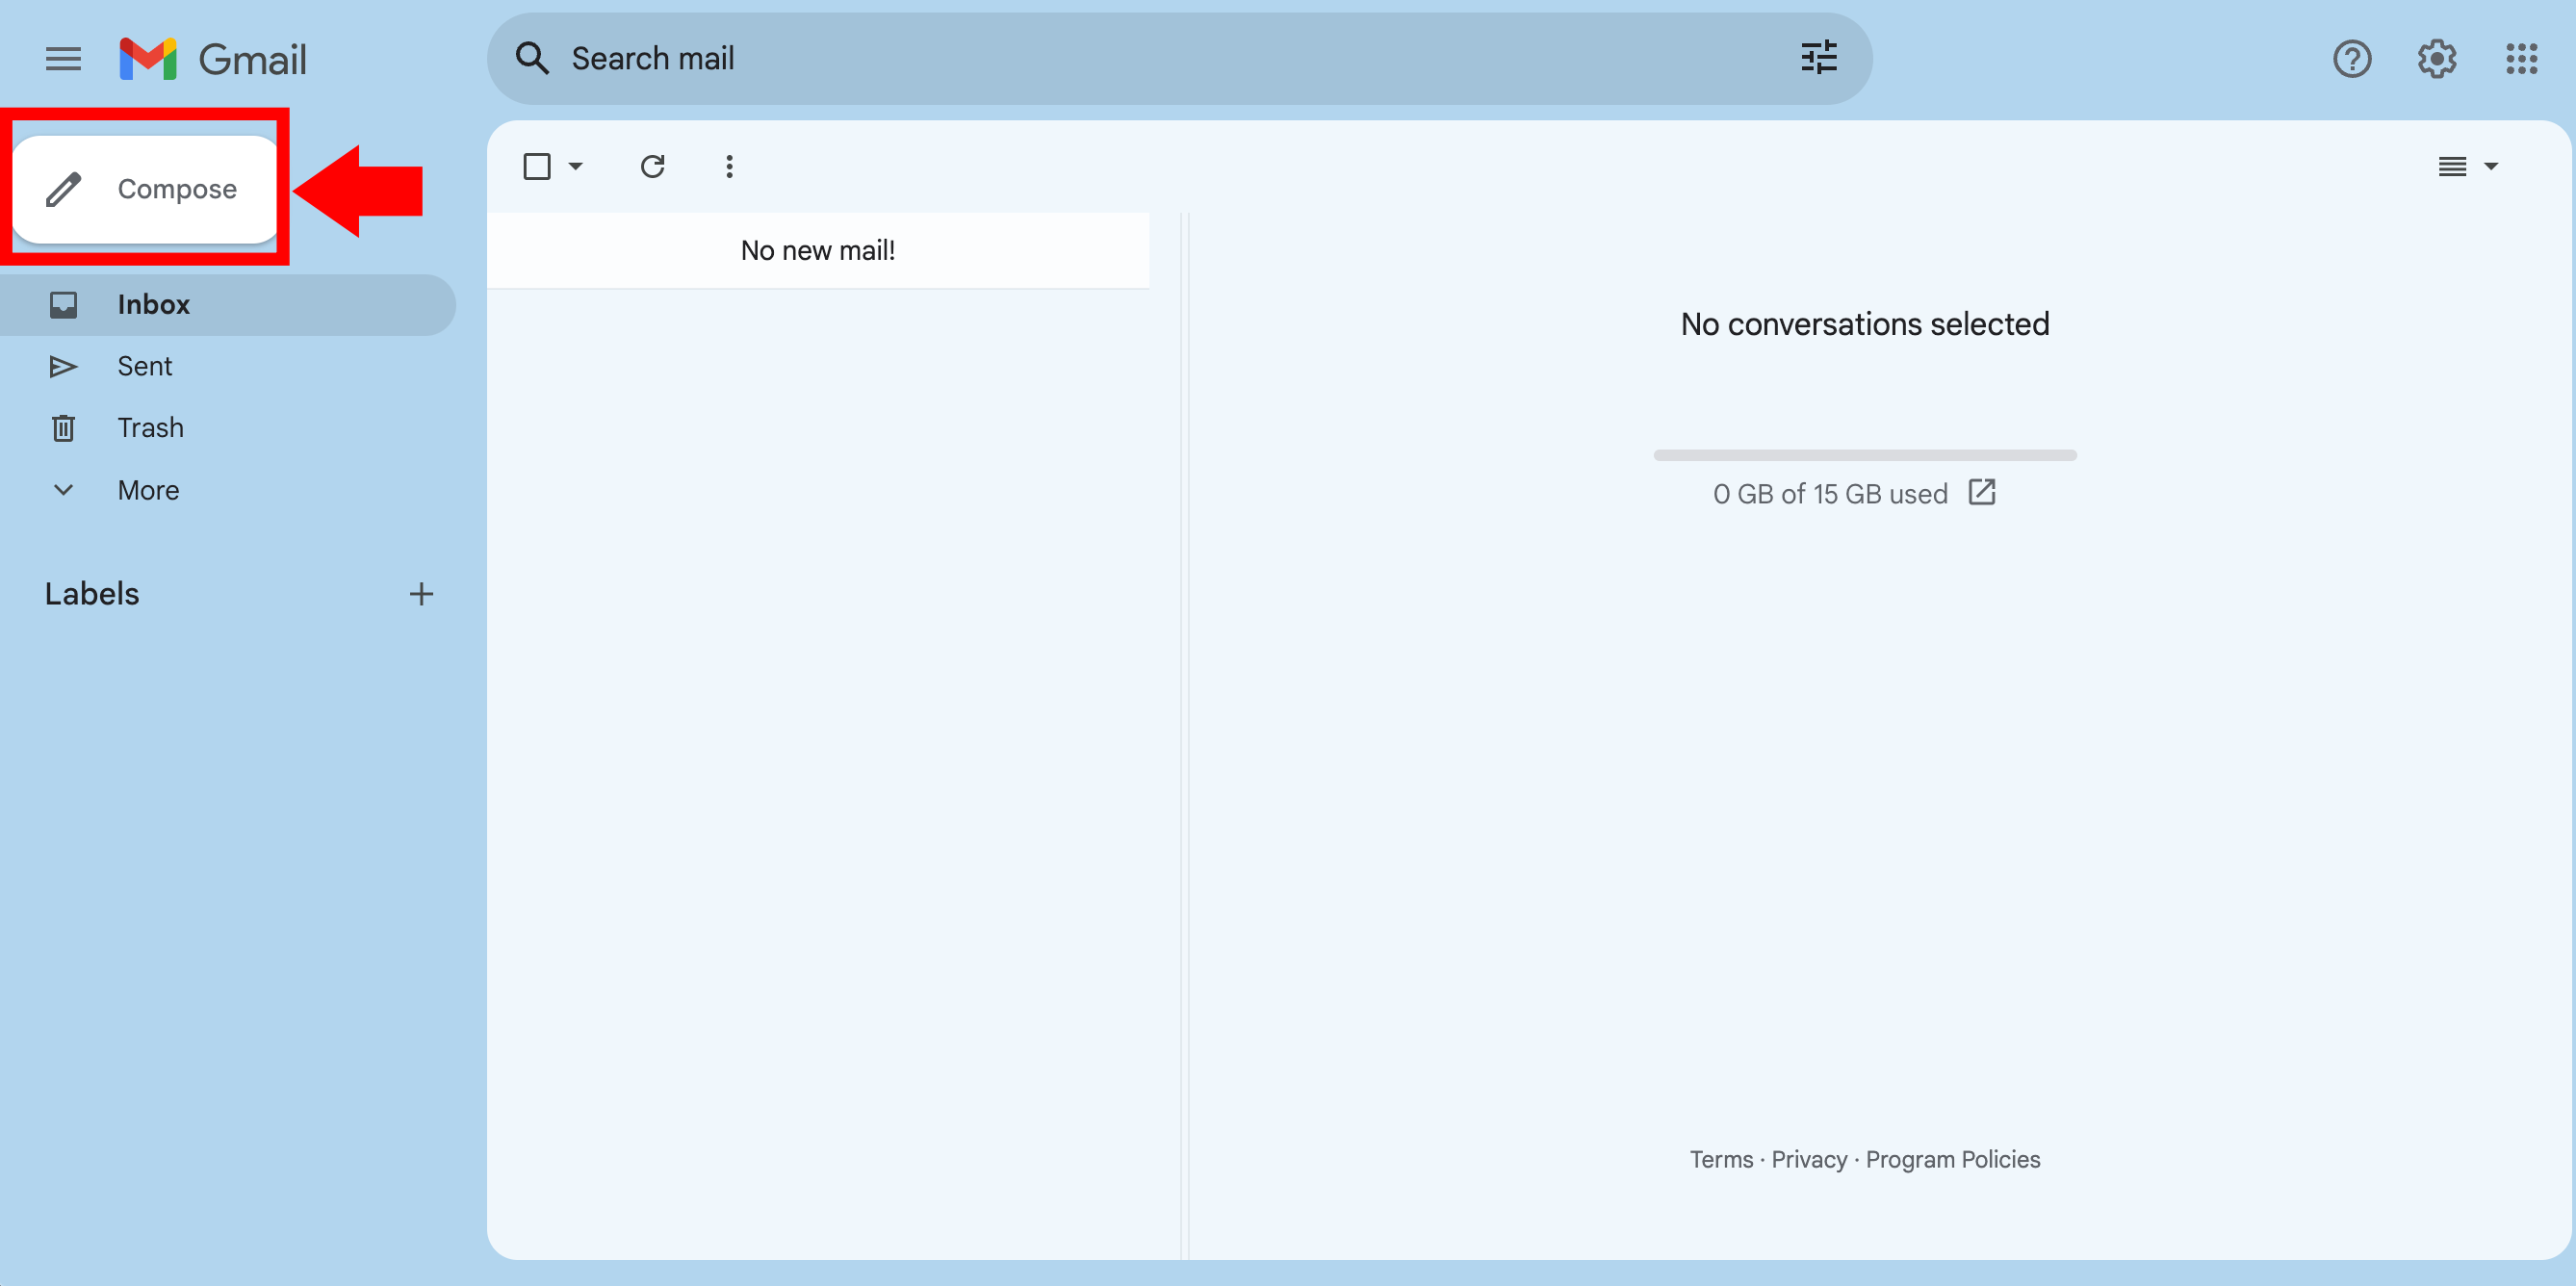Open the Google apps grid
Screen dimensions: 2576x1286
2521,59
